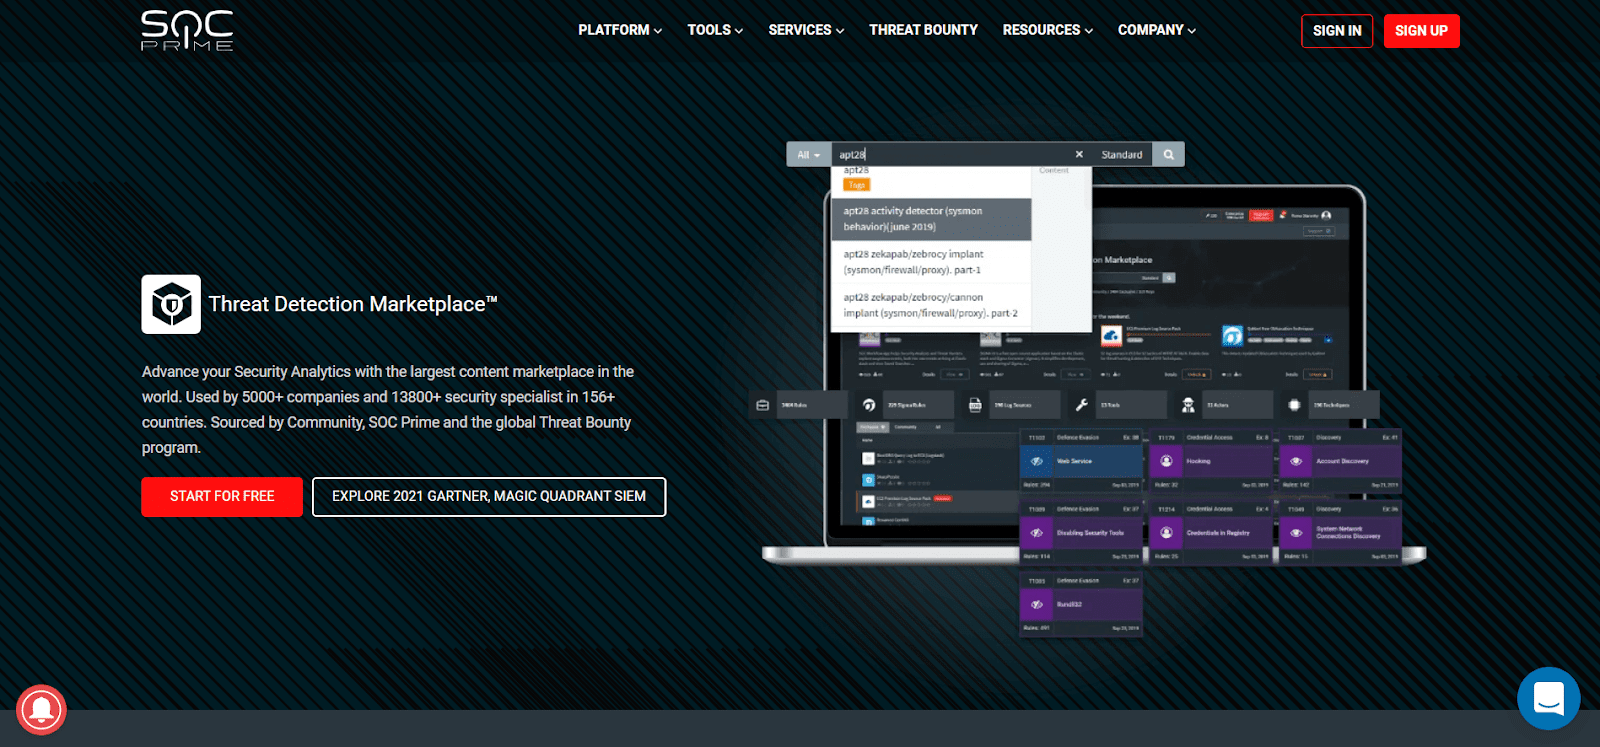
Task: Click the Threat Detection Marketplace heading
Action: 353,304
